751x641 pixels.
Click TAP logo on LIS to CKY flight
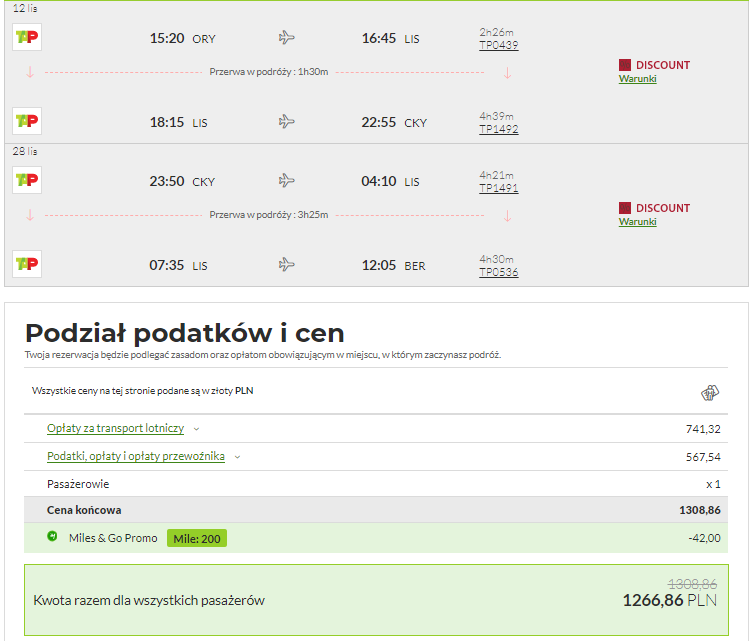click(27, 121)
